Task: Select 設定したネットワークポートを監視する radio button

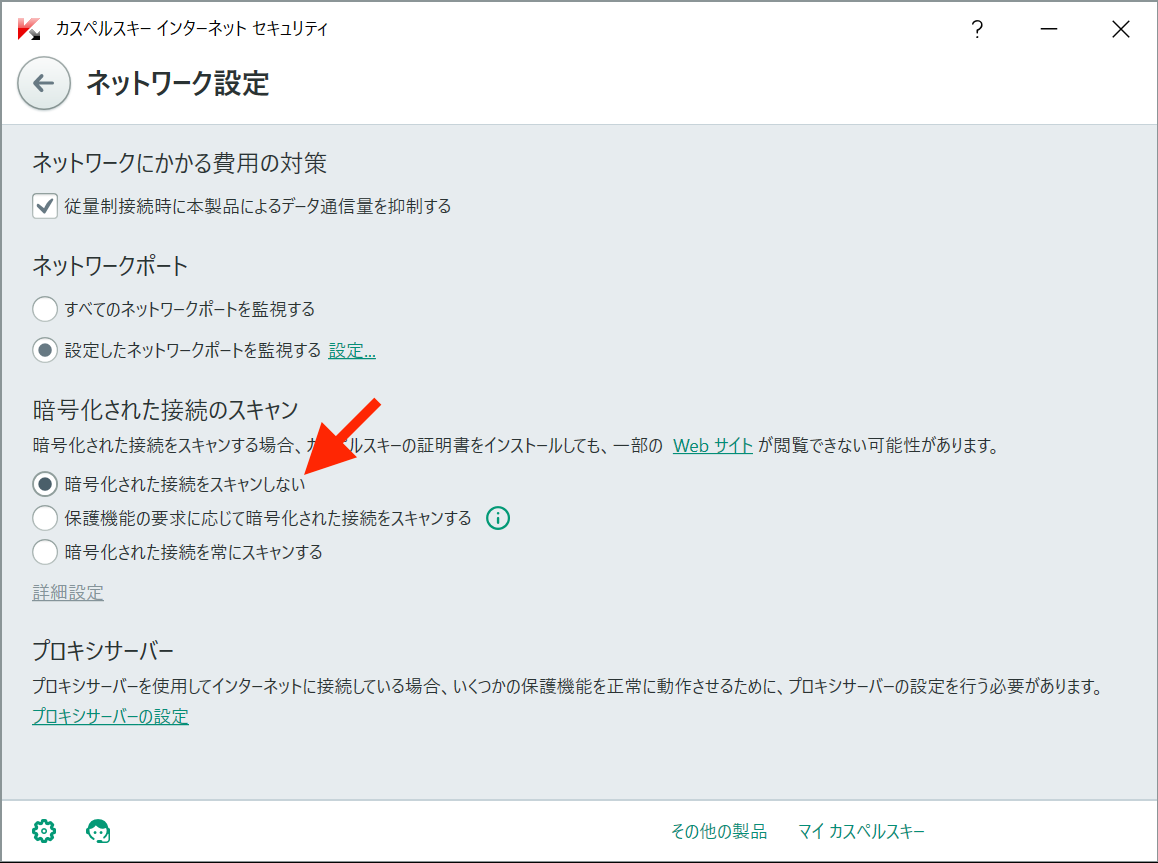Action: [45, 350]
